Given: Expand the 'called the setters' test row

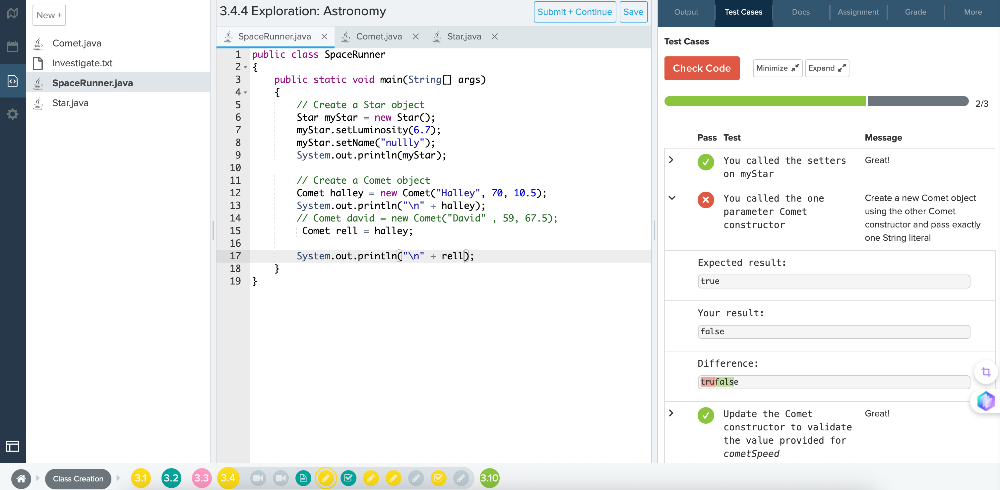Looking at the screenshot, I should 671,160.
